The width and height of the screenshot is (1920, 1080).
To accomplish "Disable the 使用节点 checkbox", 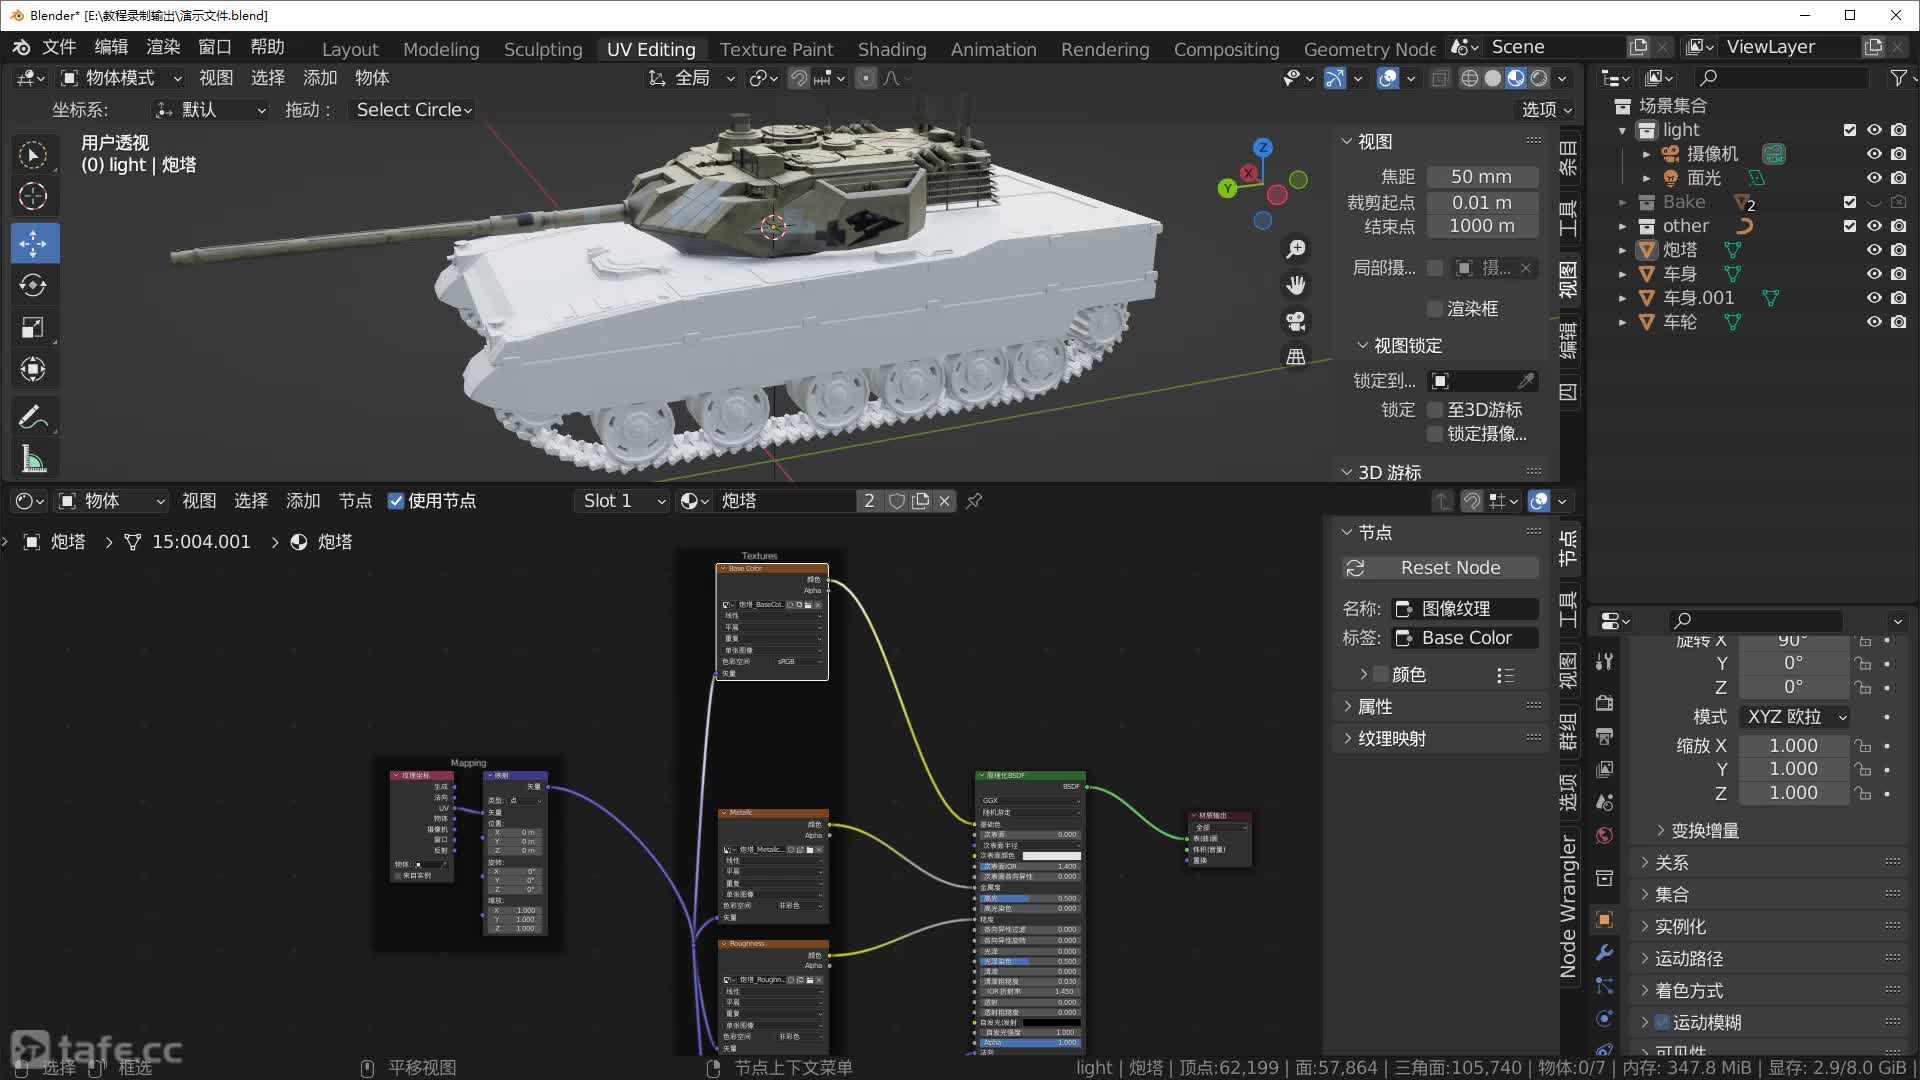I will pyautogui.click(x=396, y=501).
